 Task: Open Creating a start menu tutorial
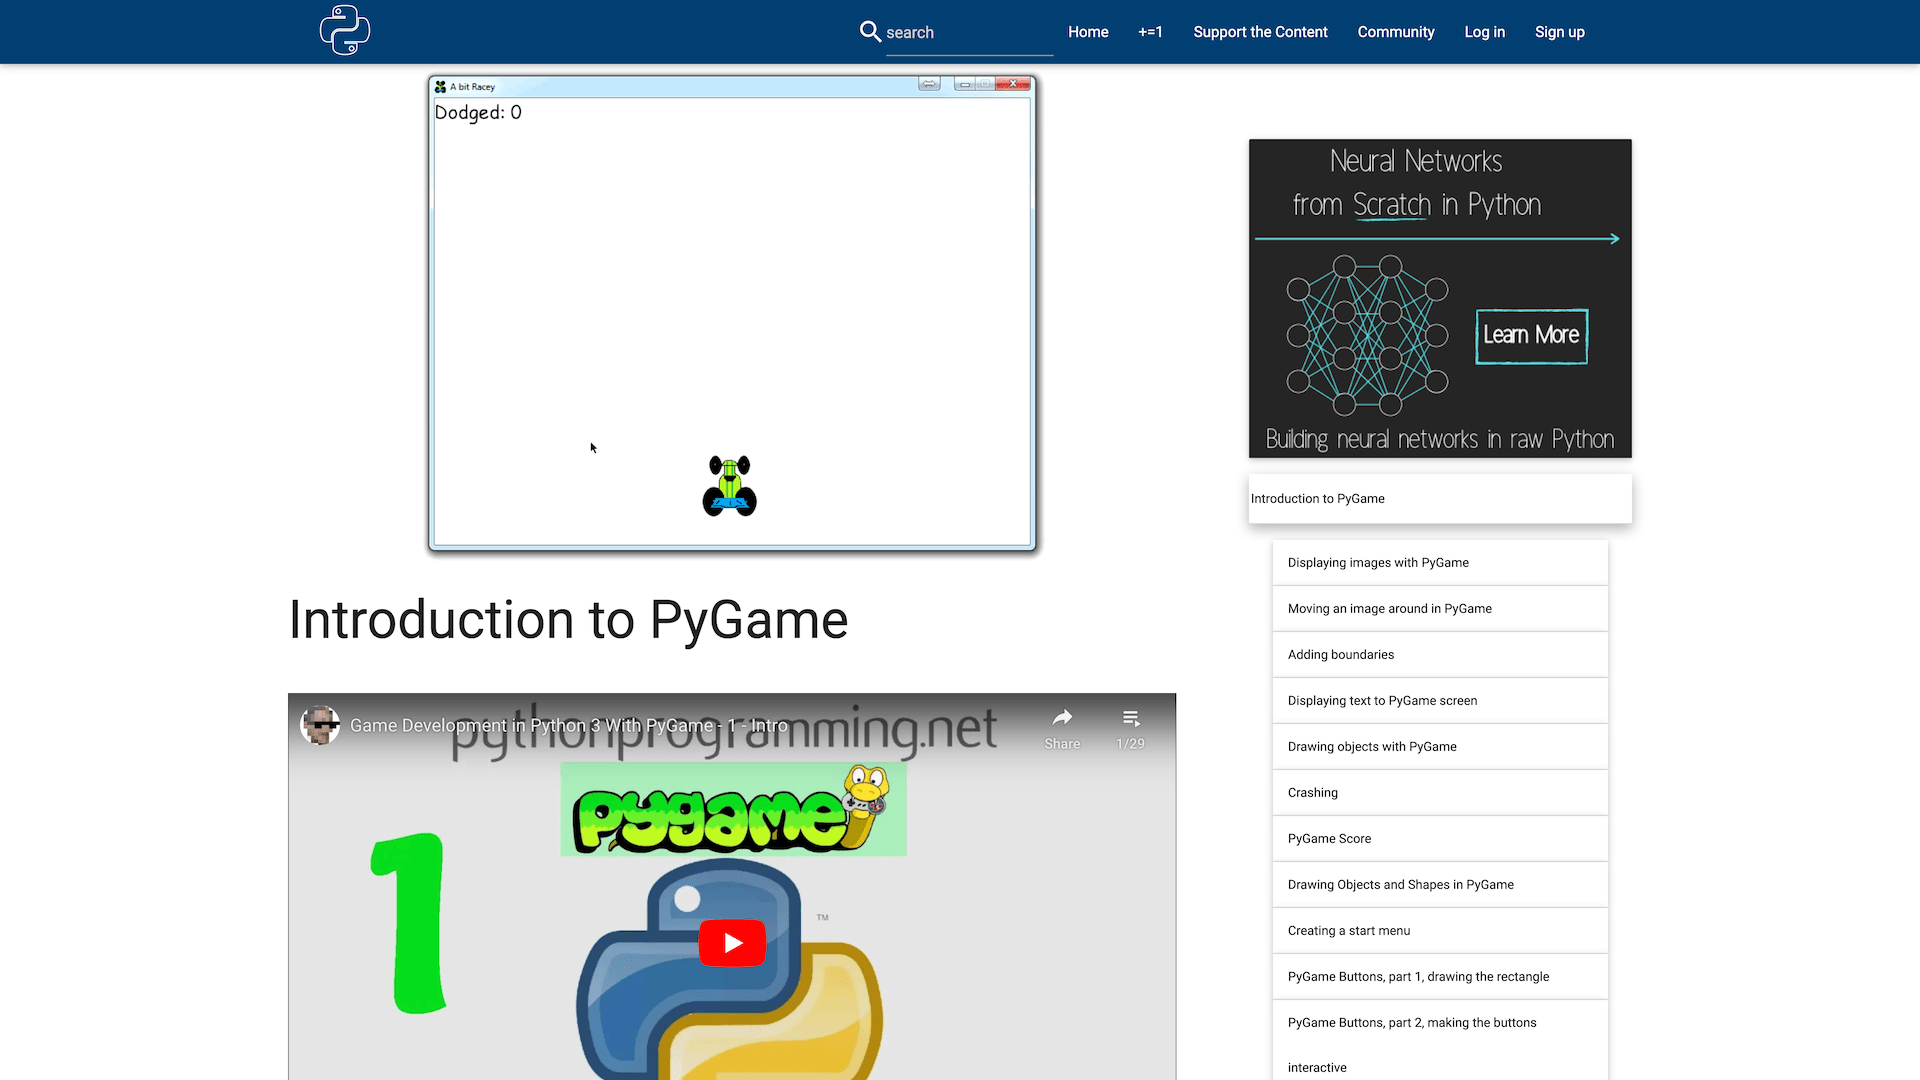(x=1348, y=931)
